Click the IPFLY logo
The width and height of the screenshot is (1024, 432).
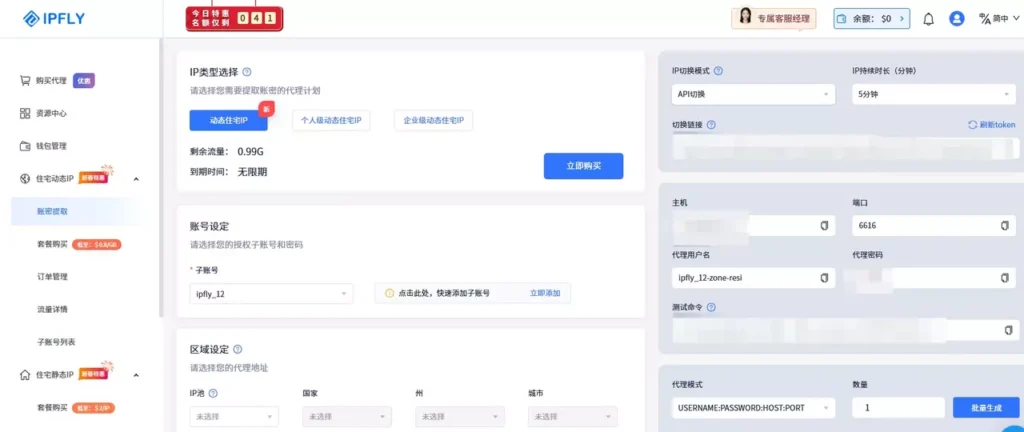[x=54, y=18]
